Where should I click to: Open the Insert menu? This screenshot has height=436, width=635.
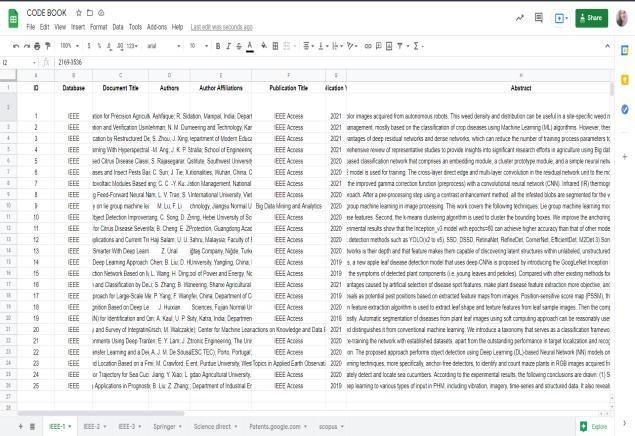pyautogui.click(x=78, y=27)
